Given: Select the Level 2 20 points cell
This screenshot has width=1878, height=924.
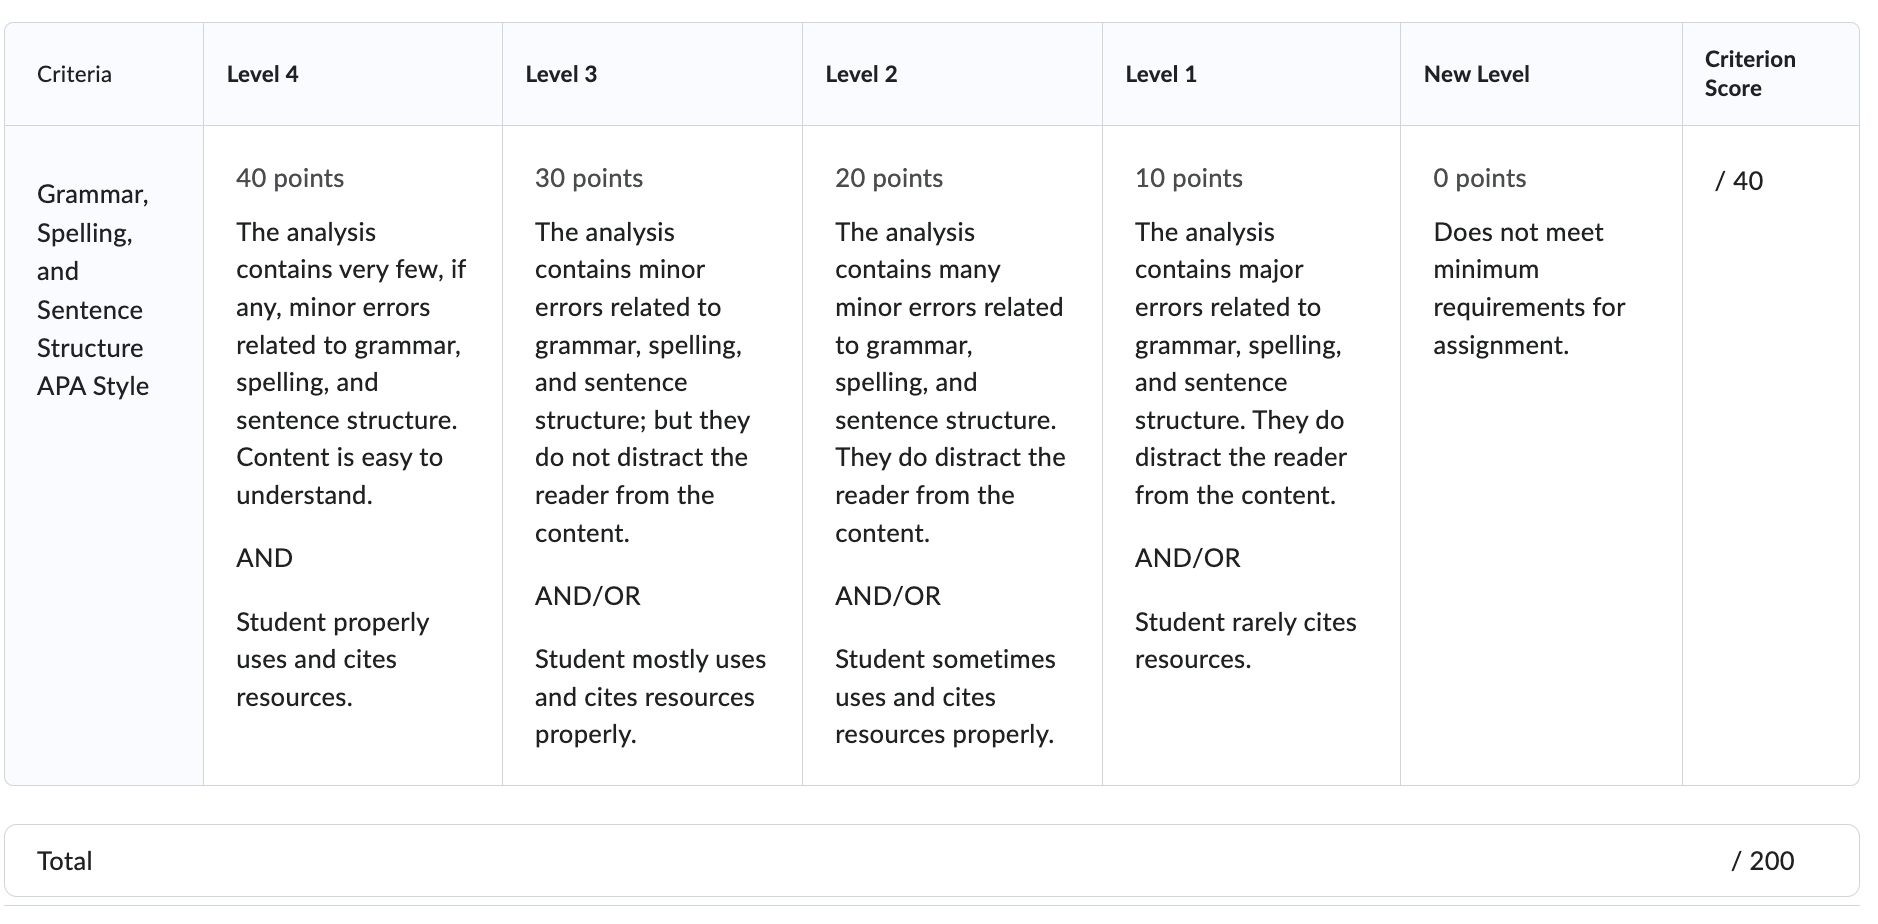Looking at the screenshot, I should point(952,455).
